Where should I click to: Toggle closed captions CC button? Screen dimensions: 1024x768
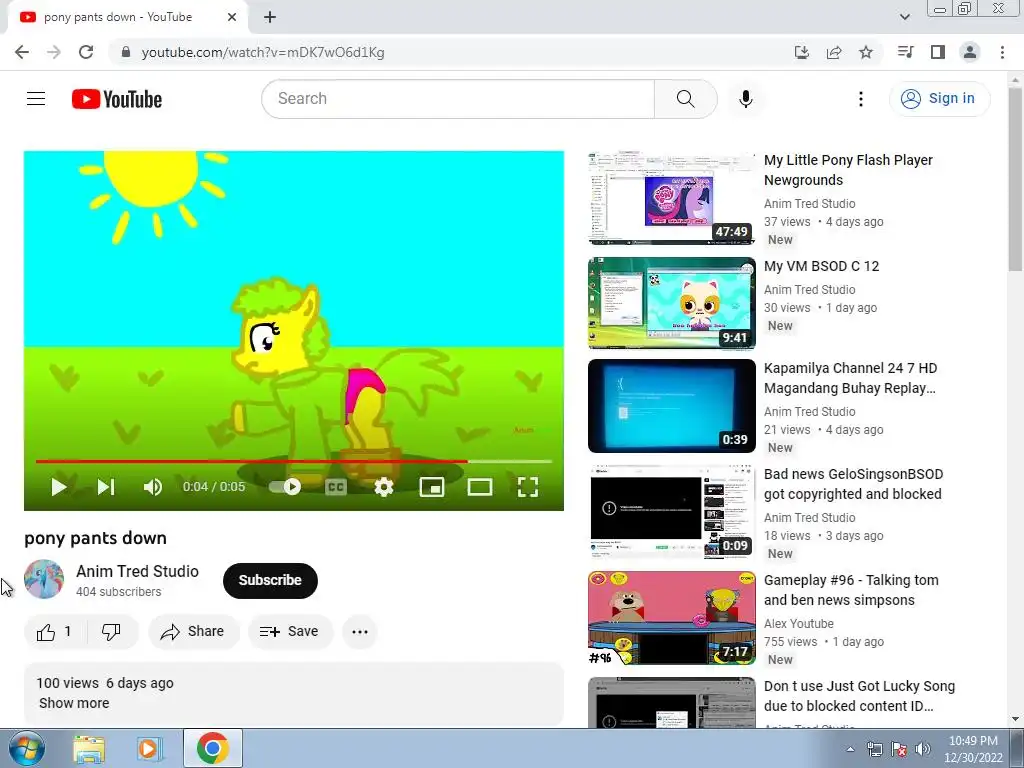click(x=336, y=487)
